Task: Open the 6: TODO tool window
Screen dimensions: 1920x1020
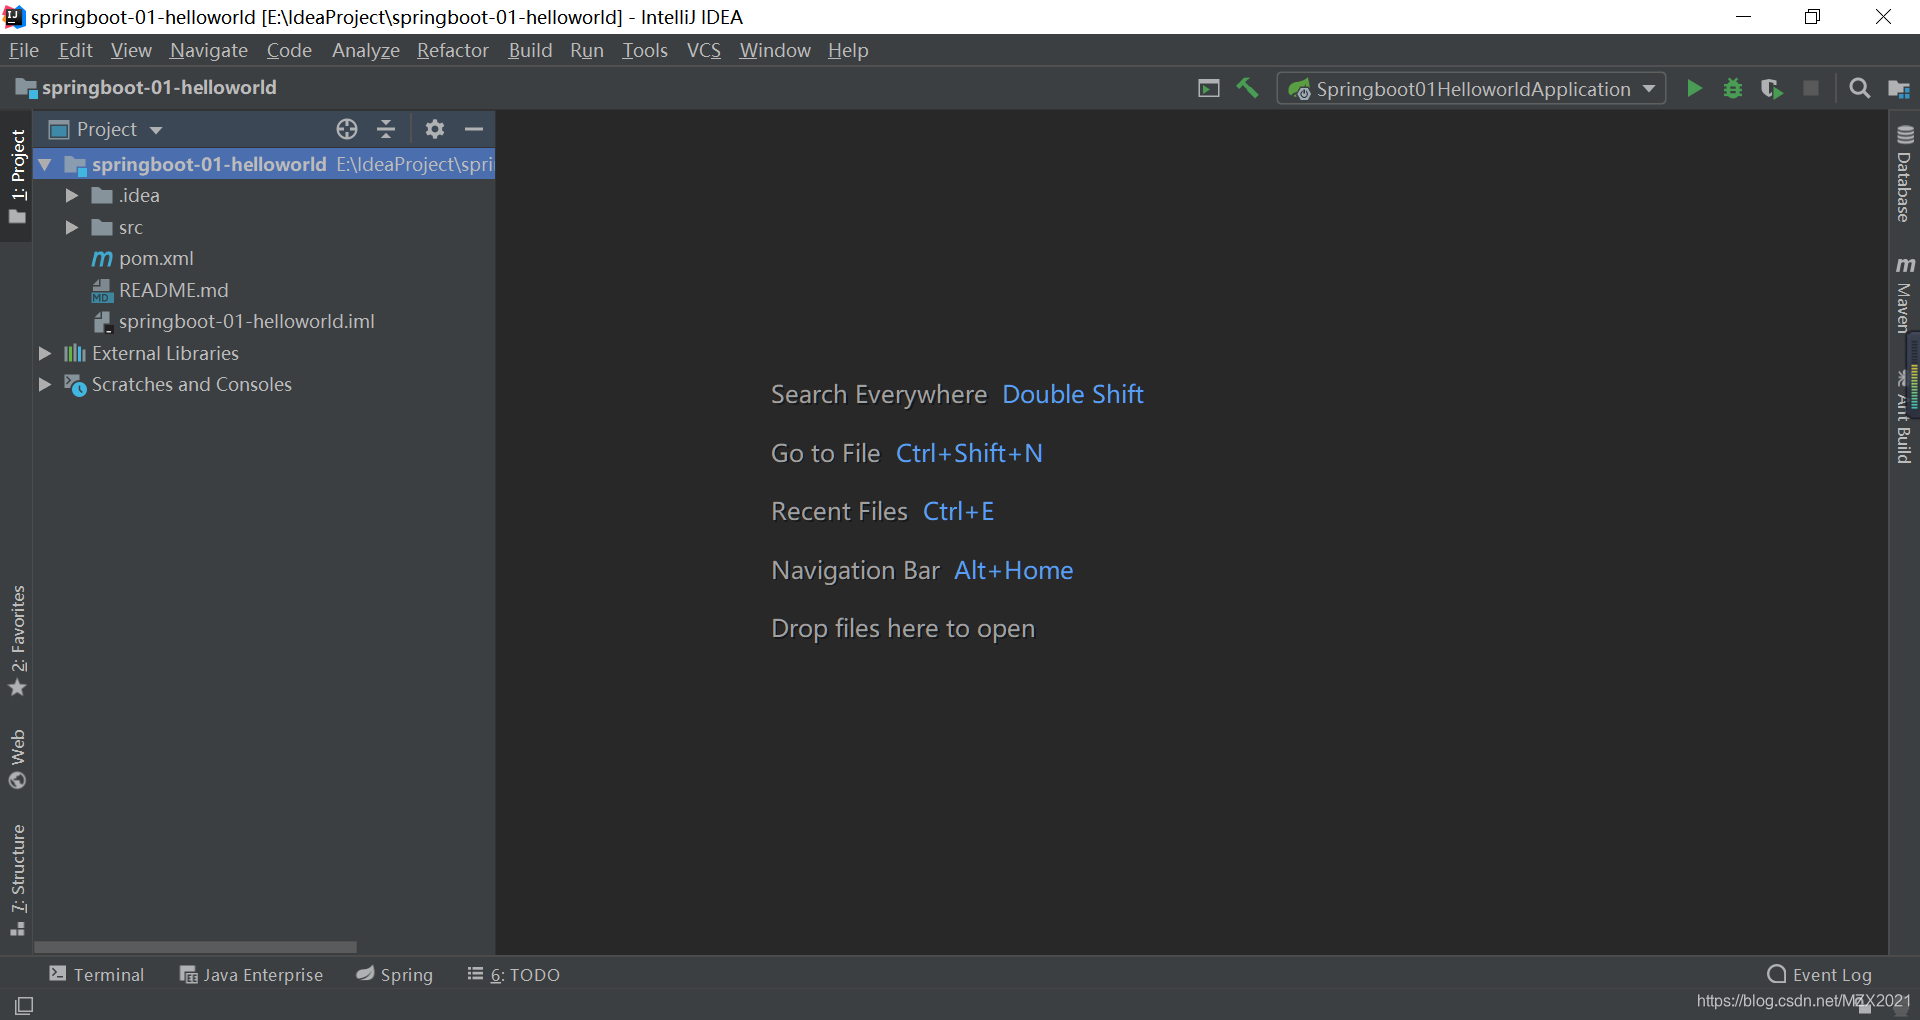Action: (514, 975)
